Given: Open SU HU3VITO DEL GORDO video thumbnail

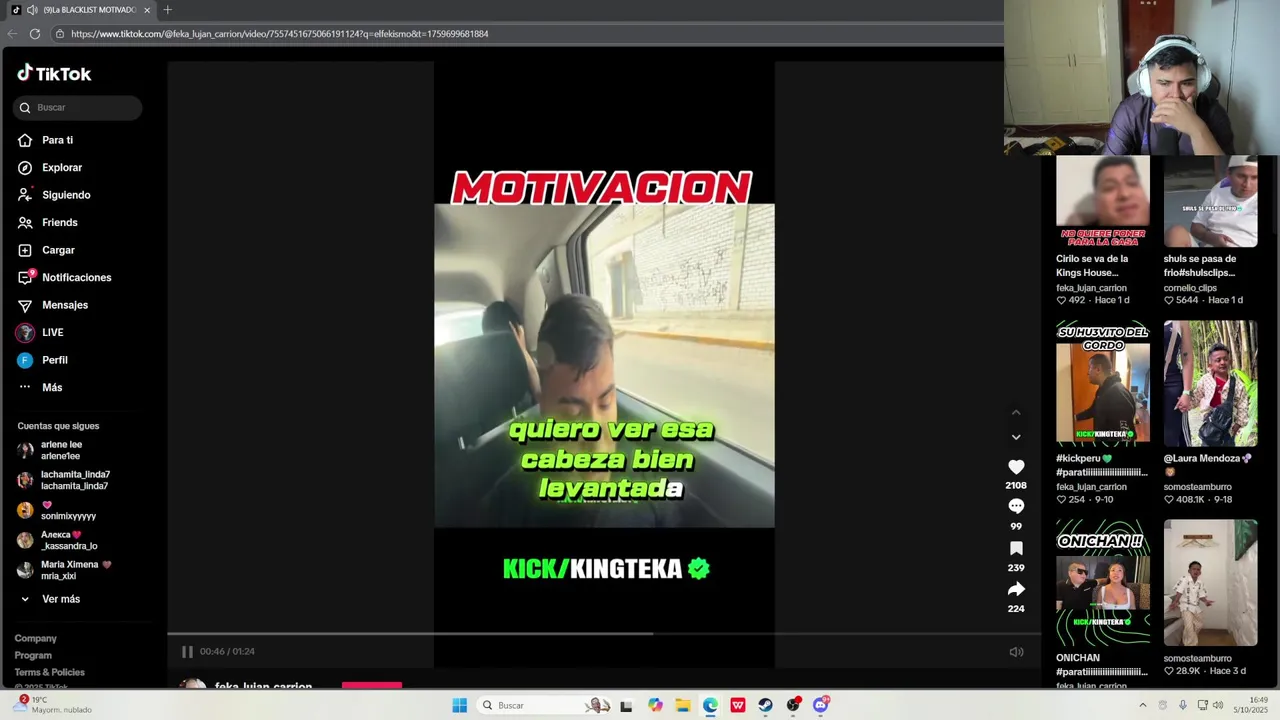Looking at the screenshot, I should point(1103,383).
